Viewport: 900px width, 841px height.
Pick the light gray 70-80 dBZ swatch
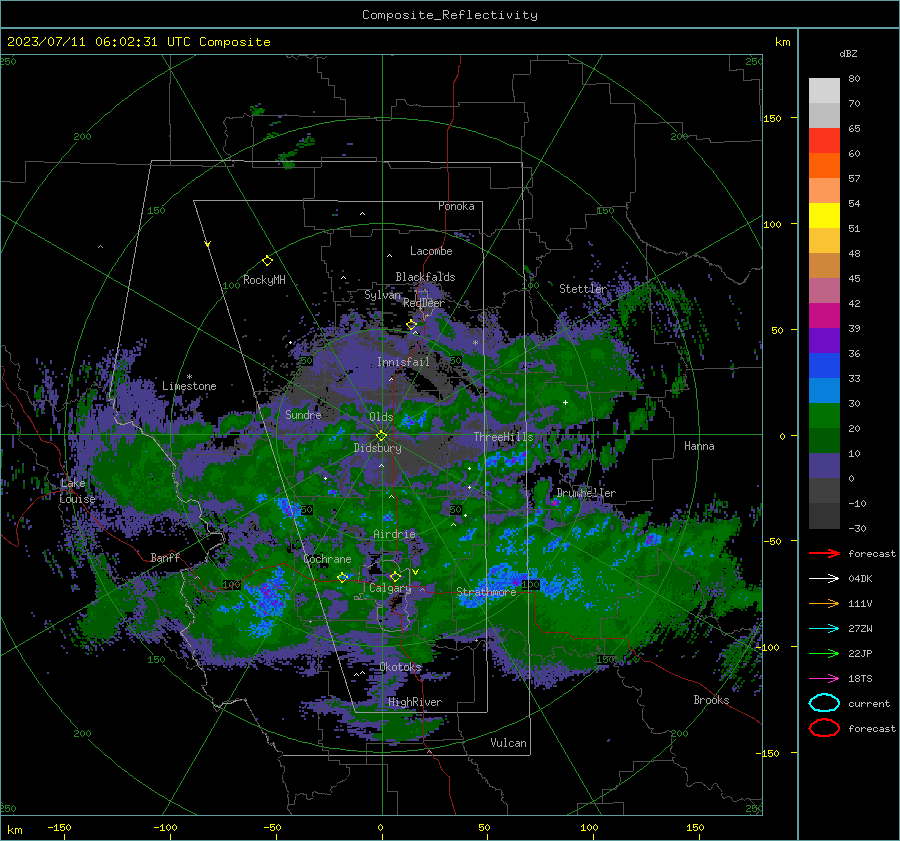824,91
